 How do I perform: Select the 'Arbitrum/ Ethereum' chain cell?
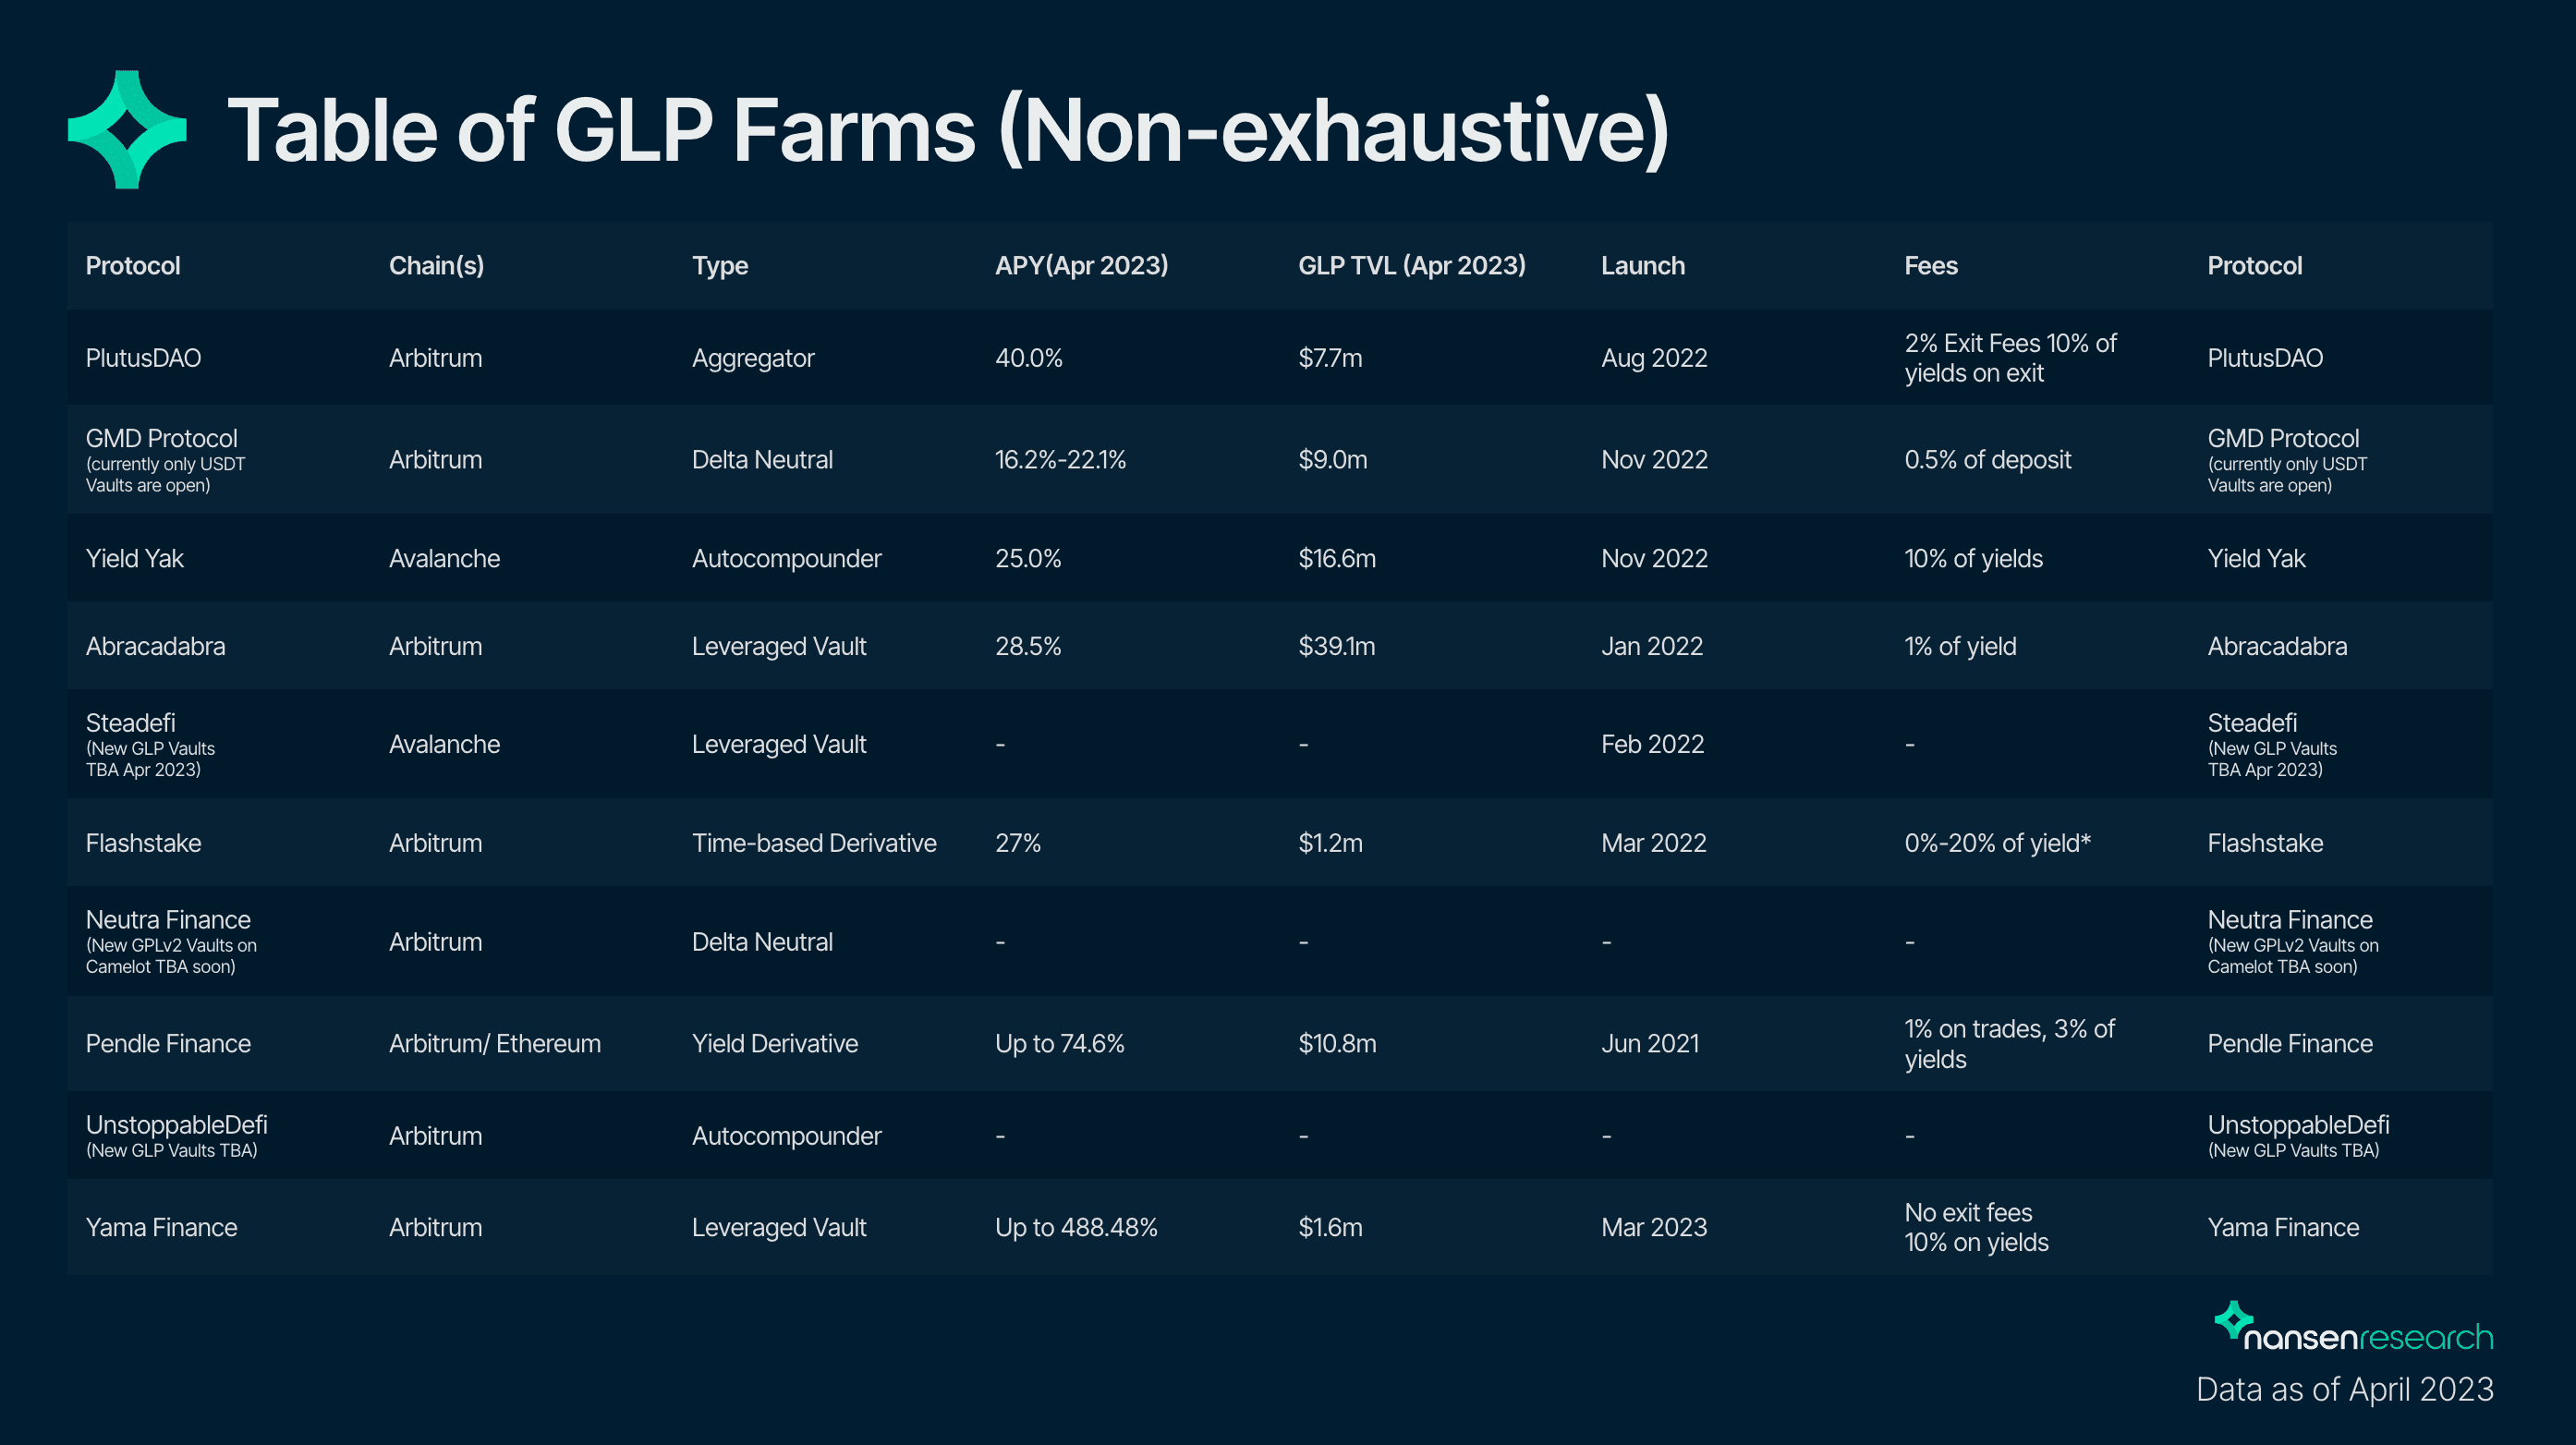494,1044
